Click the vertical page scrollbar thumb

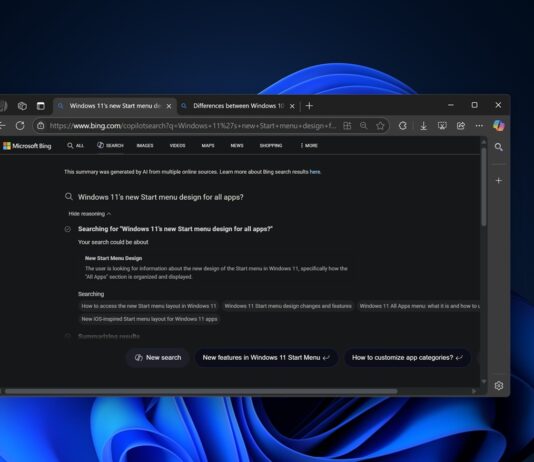pos(484,186)
